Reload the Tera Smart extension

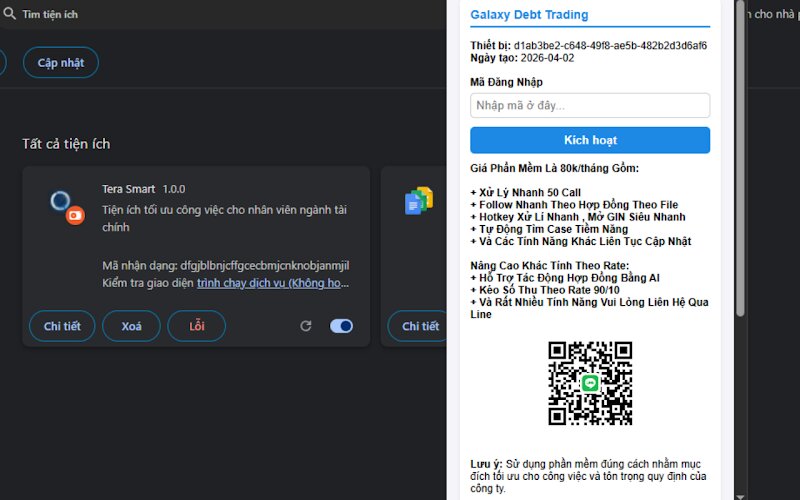(306, 326)
